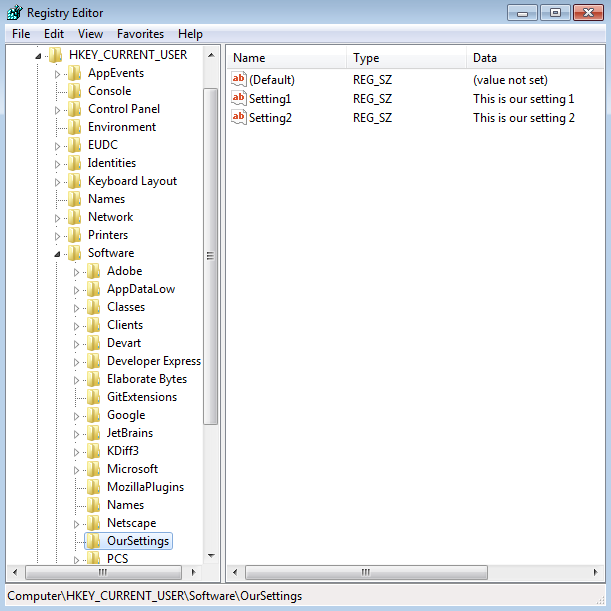Viewport: 611px width, 611px height.
Task: Maximize the Registry Editor window
Action: pos(555,13)
